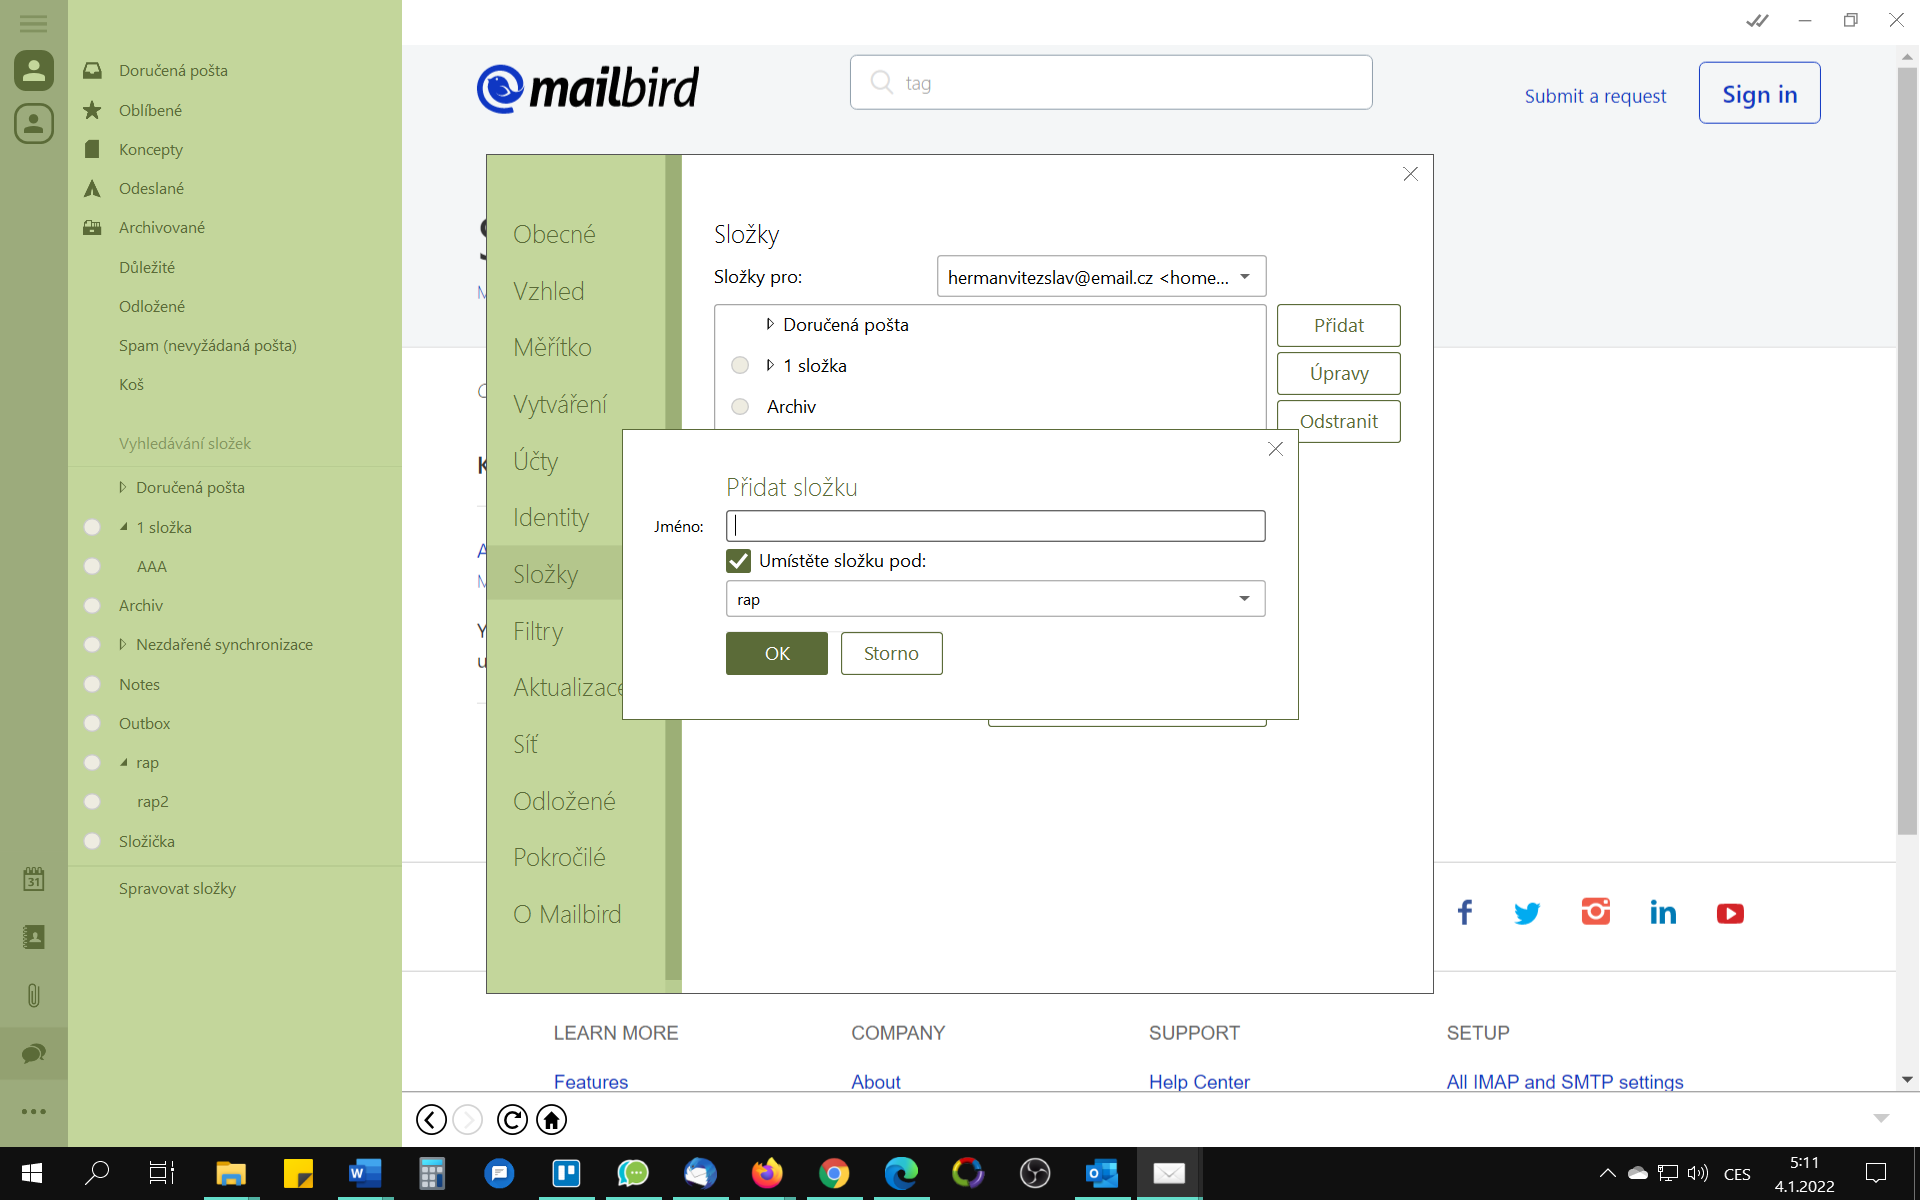
Task: Select radio button next to Archiv in dialog
Action: 740,406
